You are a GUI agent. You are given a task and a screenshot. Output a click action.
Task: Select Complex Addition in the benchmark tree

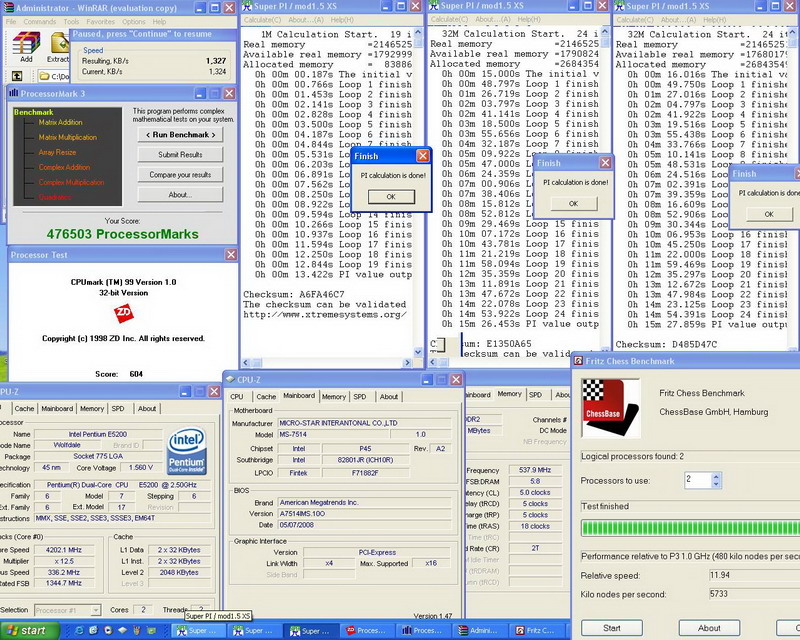(64, 167)
